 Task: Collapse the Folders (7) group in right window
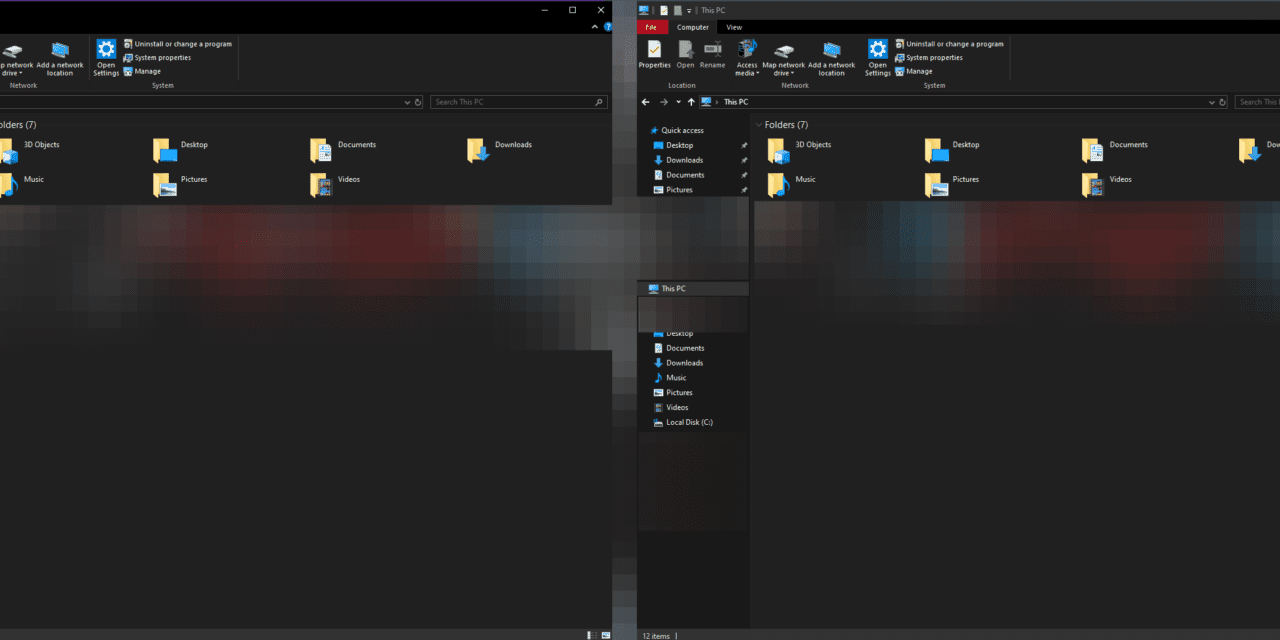click(x=759, y=125)
